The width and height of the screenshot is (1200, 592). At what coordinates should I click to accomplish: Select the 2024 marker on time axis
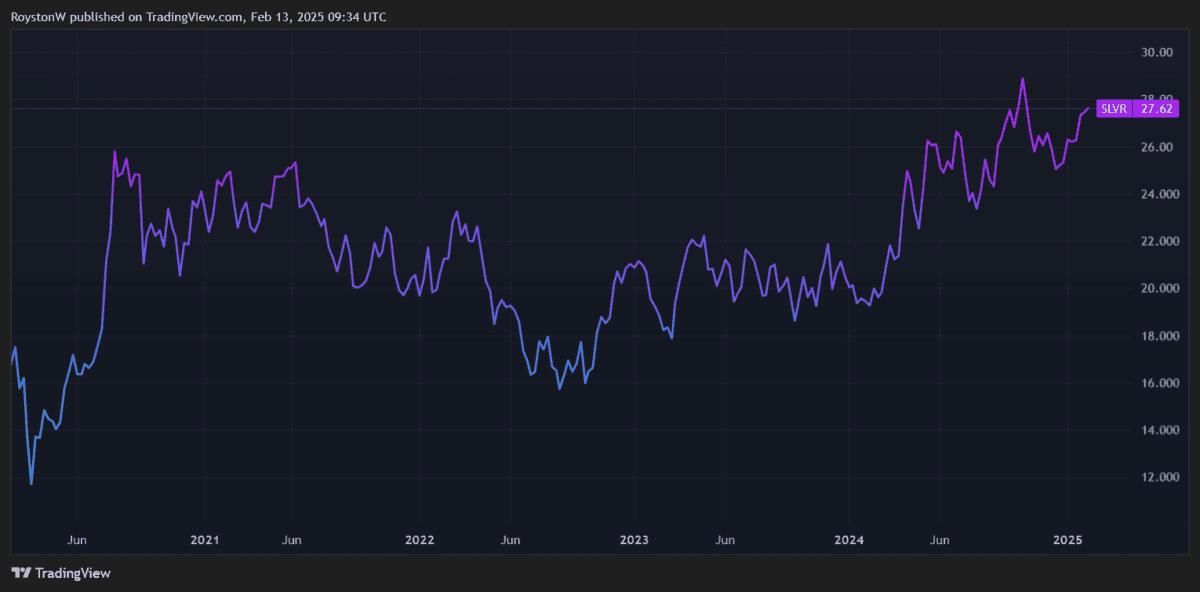[x=849, y=540]
